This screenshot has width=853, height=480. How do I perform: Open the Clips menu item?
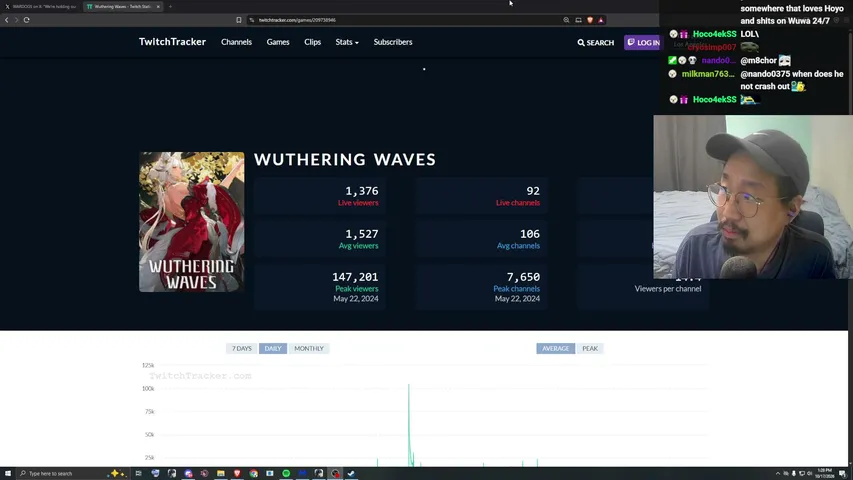tap(312, 42)
